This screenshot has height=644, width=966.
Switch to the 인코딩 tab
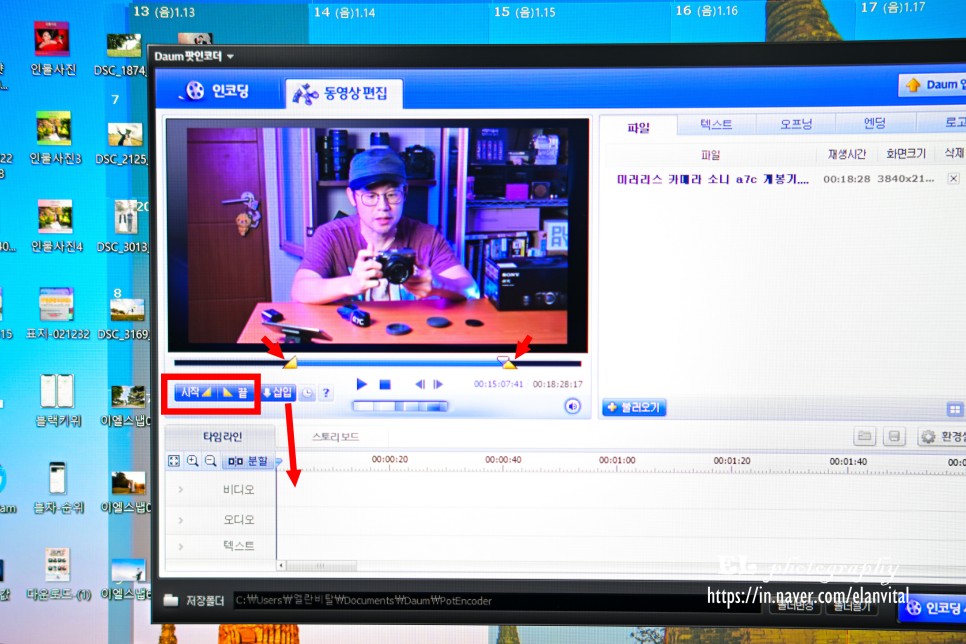click(218, 91)
